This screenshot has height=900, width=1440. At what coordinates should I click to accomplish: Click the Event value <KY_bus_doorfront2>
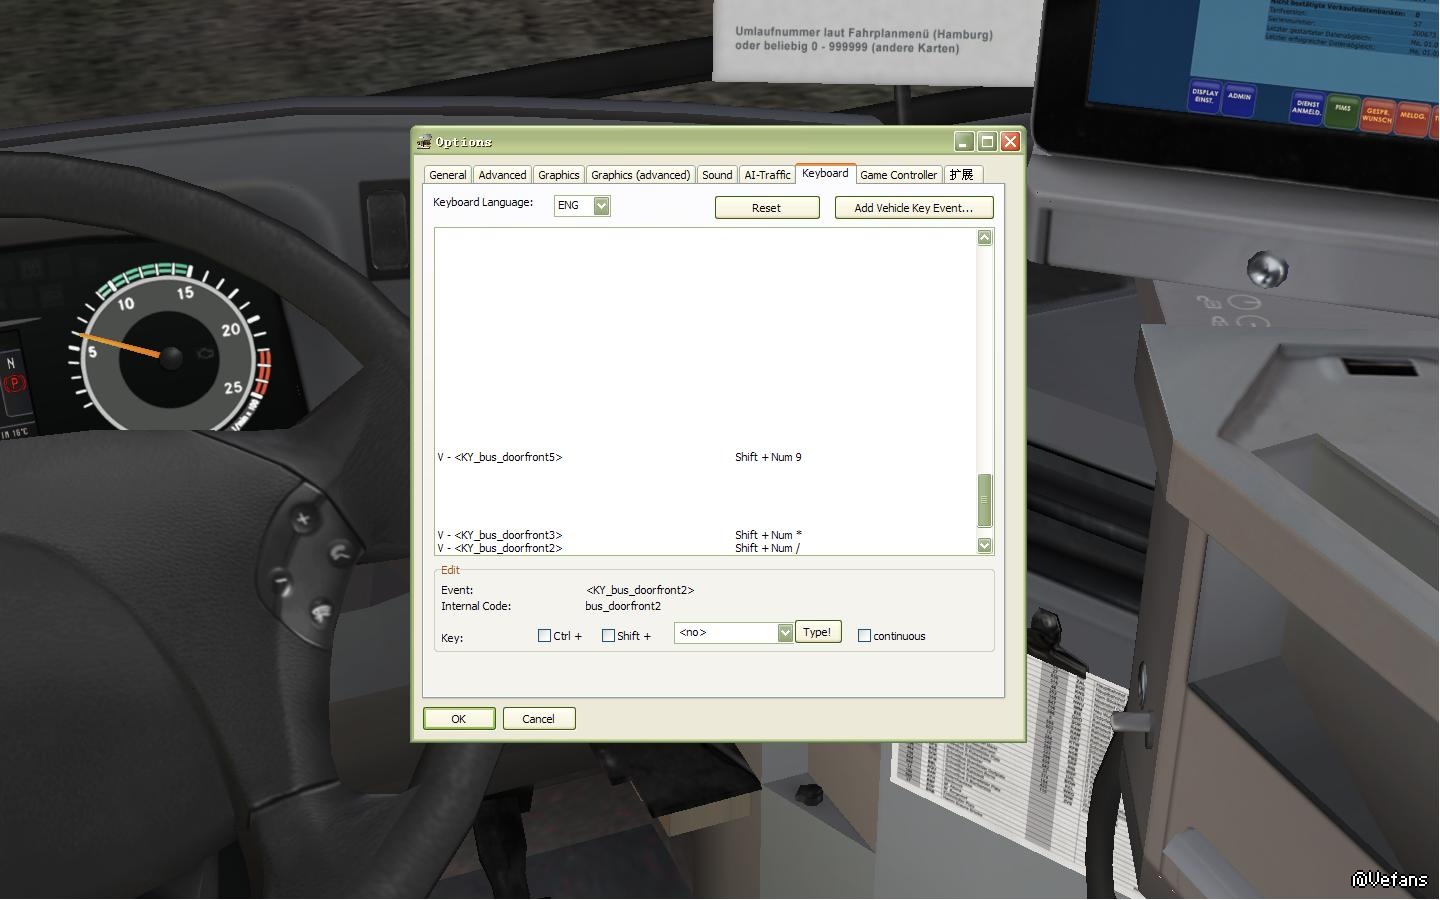coord(640,590)
